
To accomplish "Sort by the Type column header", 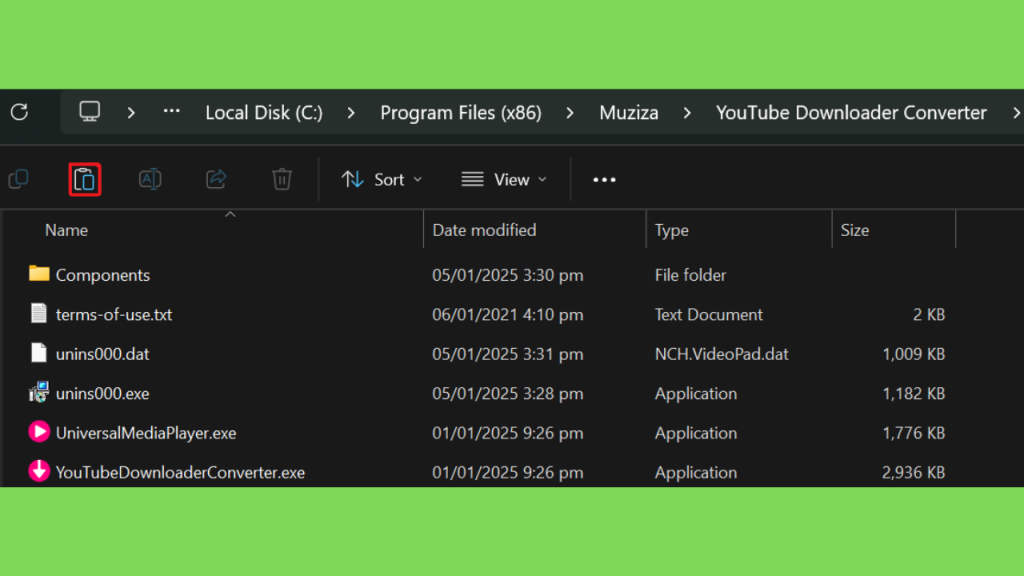I will [671, 230].
